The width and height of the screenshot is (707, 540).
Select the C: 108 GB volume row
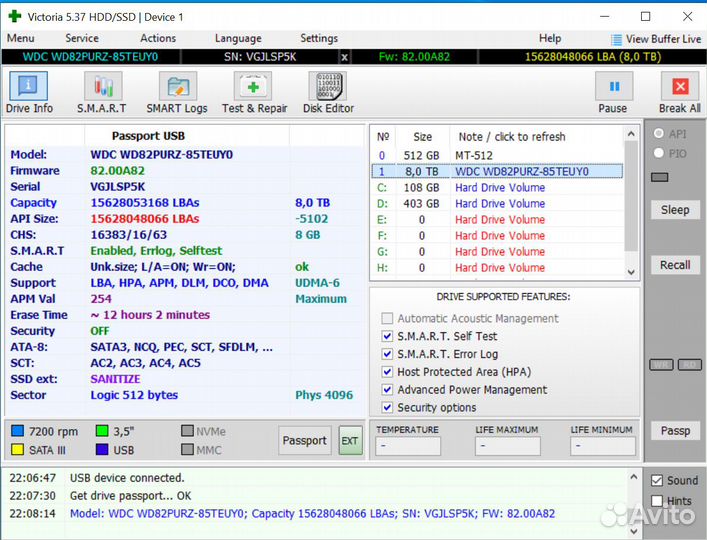pyautogui.click(x=497, y=188)
